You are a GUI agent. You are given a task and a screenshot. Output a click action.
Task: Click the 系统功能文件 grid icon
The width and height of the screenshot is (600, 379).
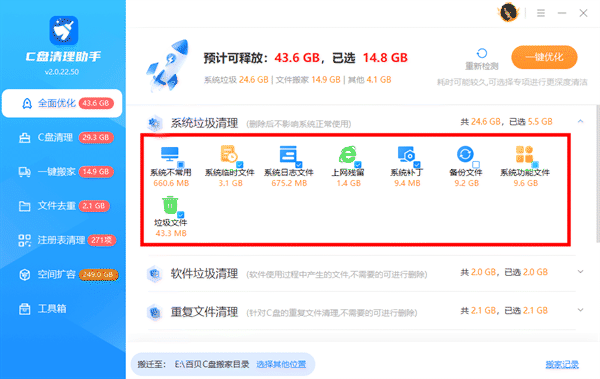524,154
